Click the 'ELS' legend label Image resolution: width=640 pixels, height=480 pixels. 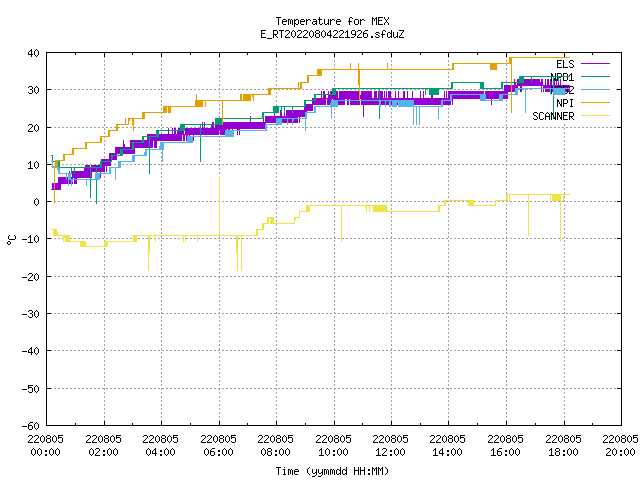tap(565, 64)
